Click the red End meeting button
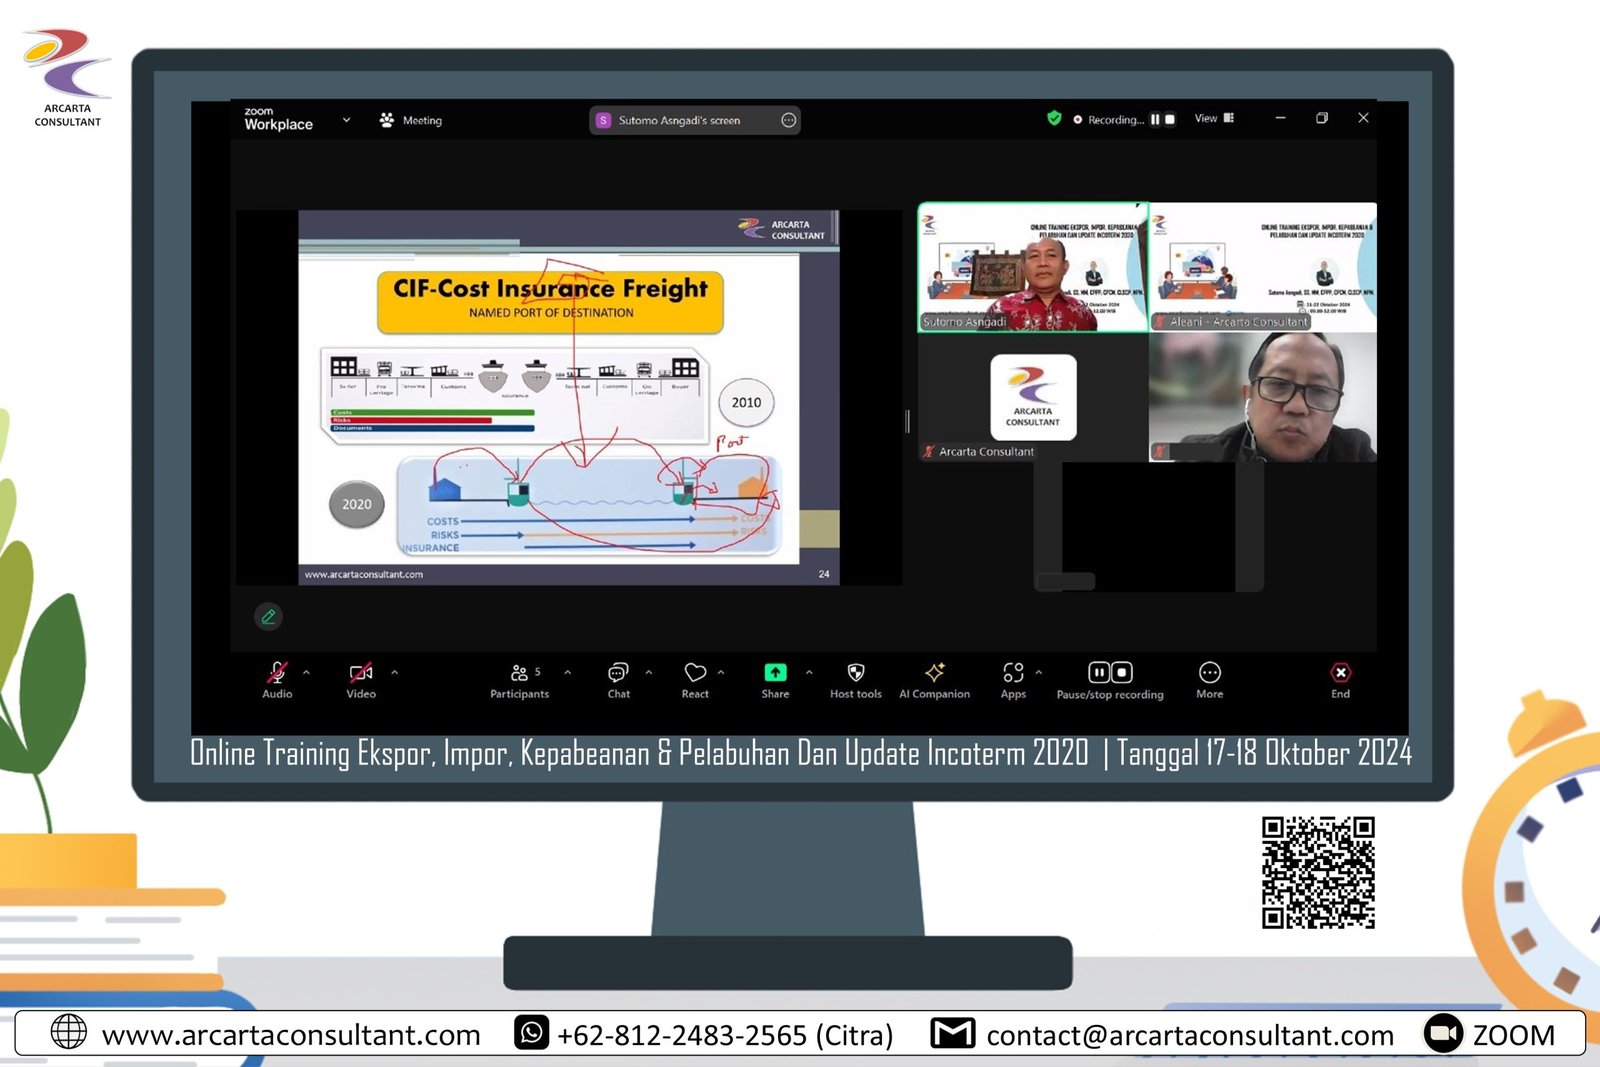This screenshot has width=1600, height=1067. [x=1340, y=673]
